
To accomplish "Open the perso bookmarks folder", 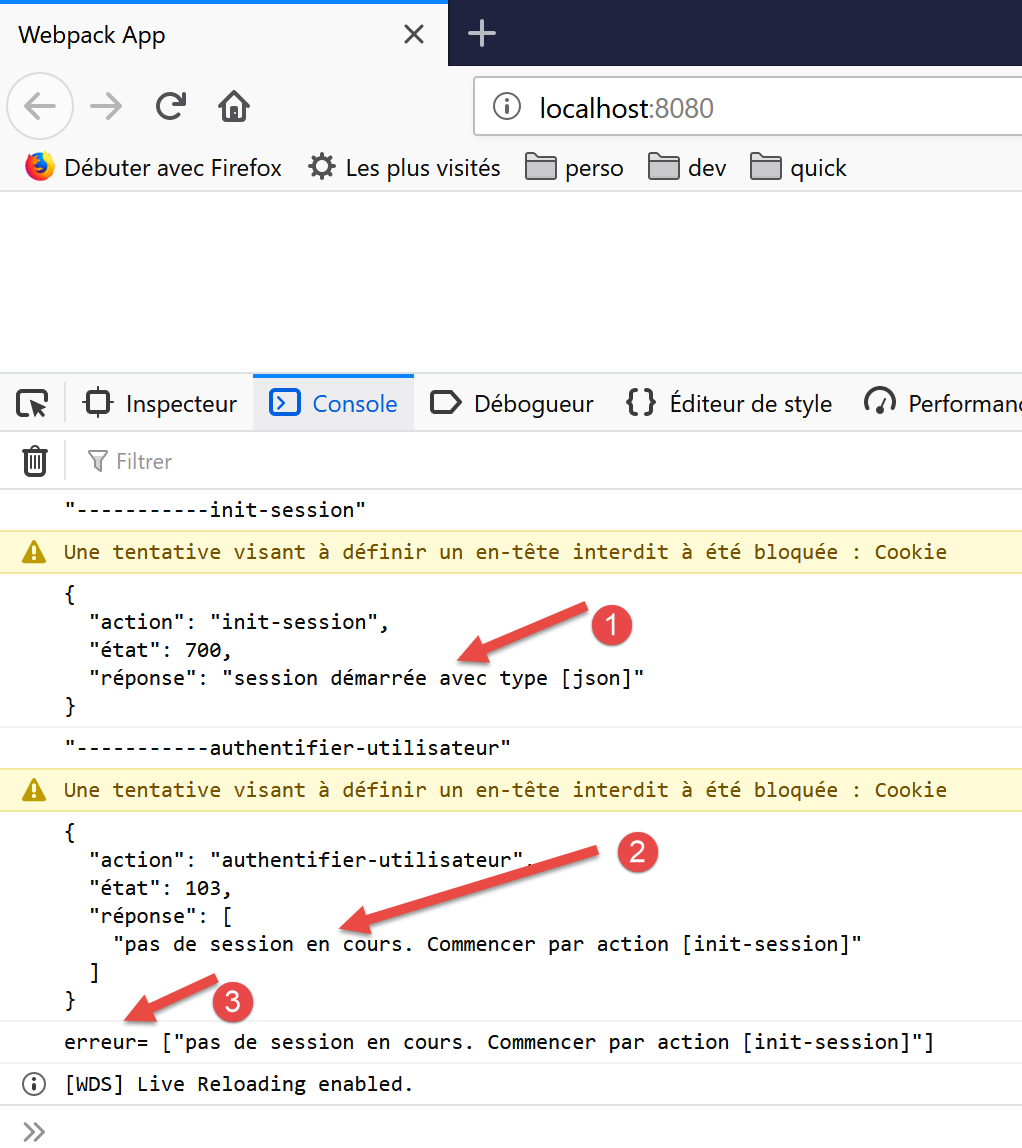I will tap(575, 168).
